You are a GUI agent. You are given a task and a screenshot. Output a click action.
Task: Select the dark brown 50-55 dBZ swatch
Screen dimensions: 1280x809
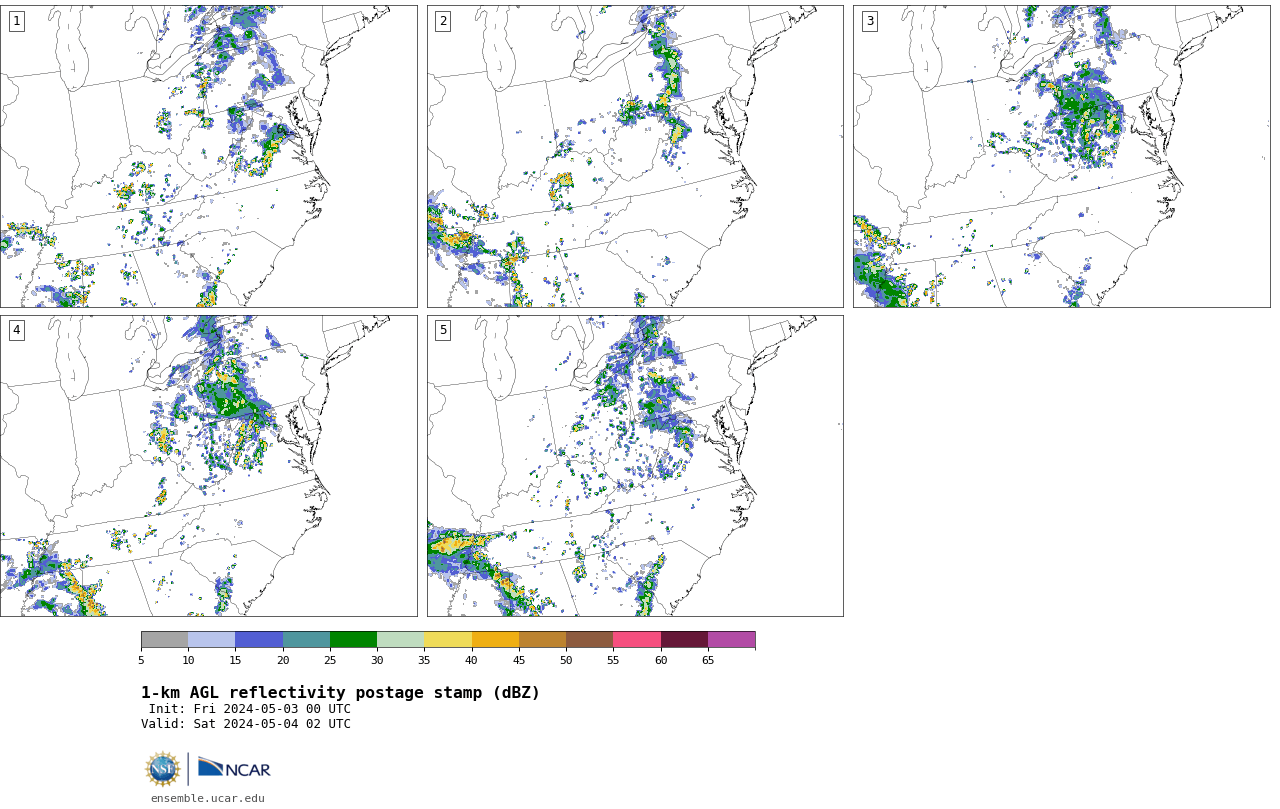click(x=589, y=640)
